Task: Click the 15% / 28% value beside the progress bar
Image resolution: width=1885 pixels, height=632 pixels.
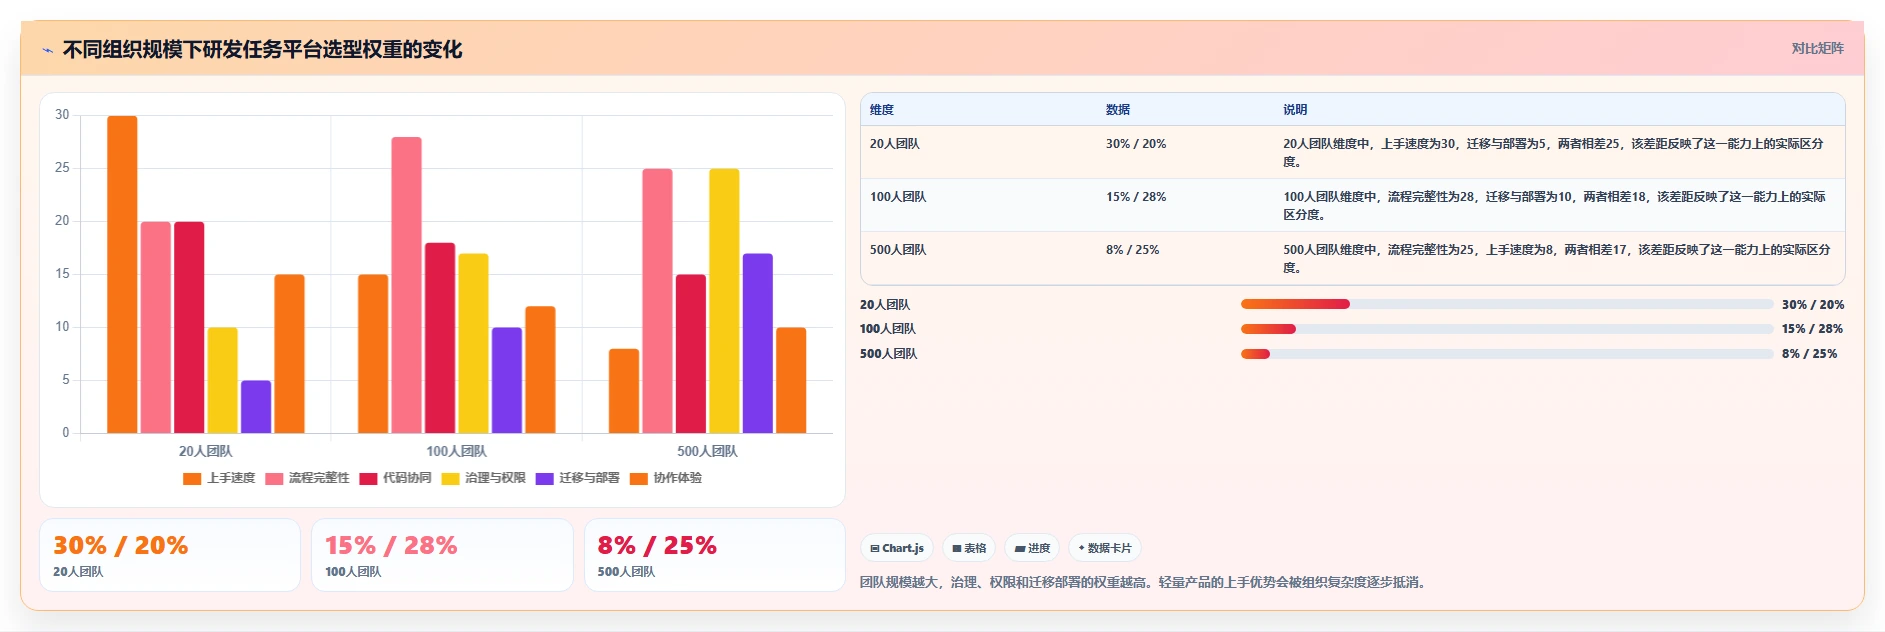Action: coord(1812,329)
